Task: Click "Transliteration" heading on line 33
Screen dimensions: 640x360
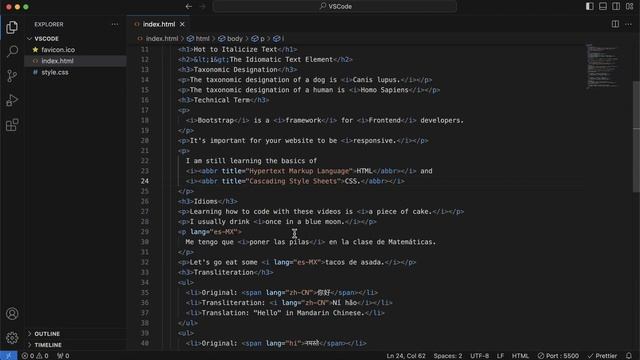Action: 224,272
